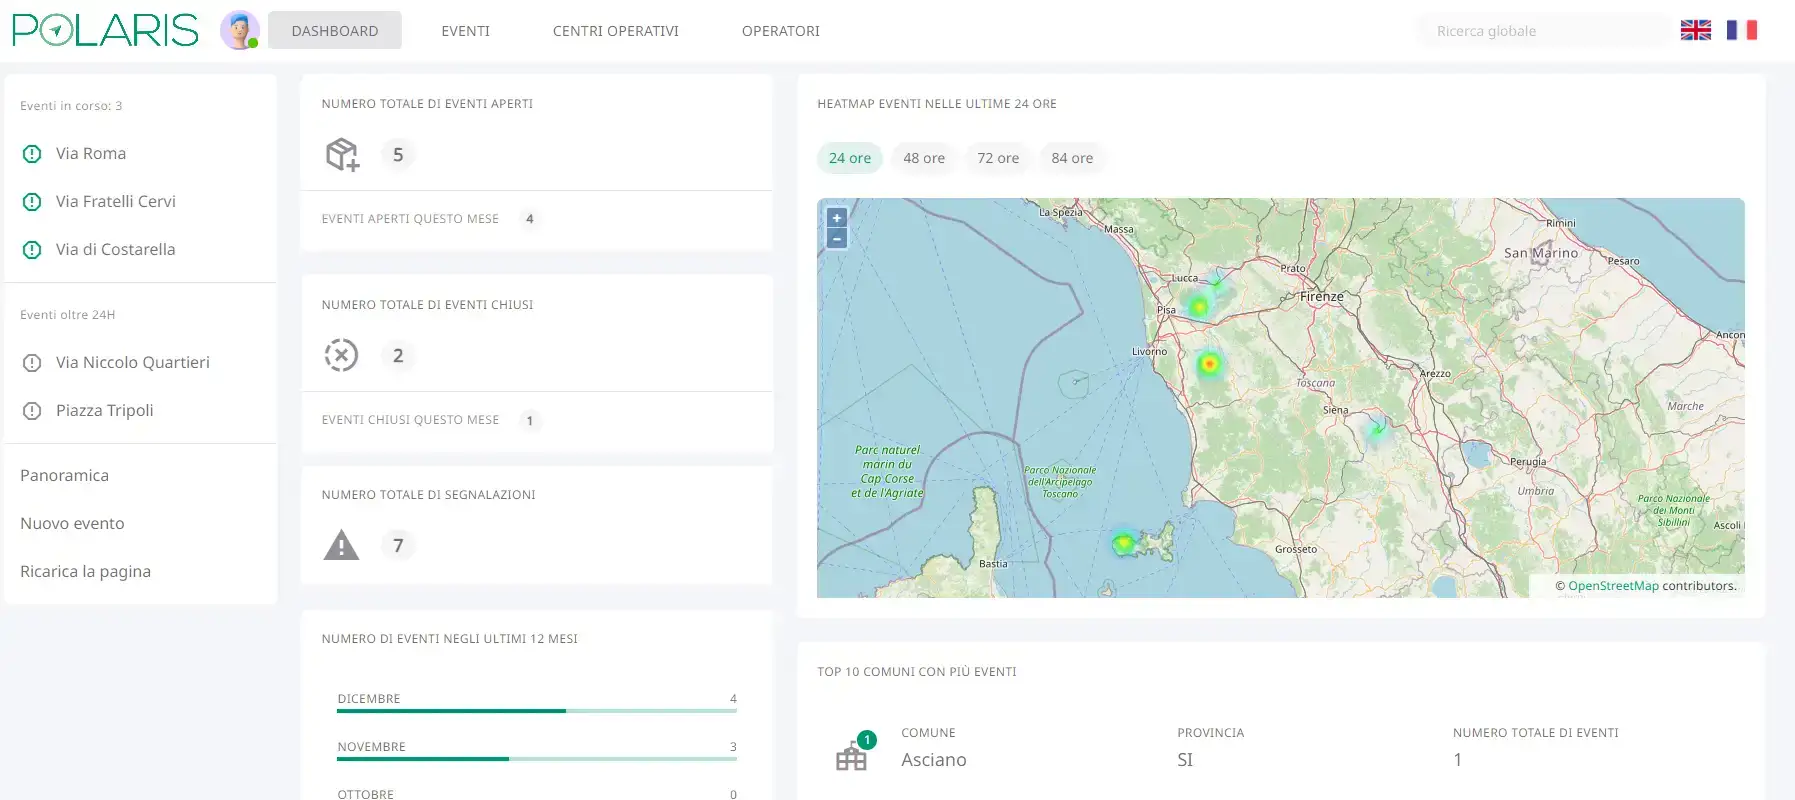Image resolution: width=1795 pixels, height=800 pixels.
Task: Click alert icon next to Via Roma
Action: pos(32,154)
